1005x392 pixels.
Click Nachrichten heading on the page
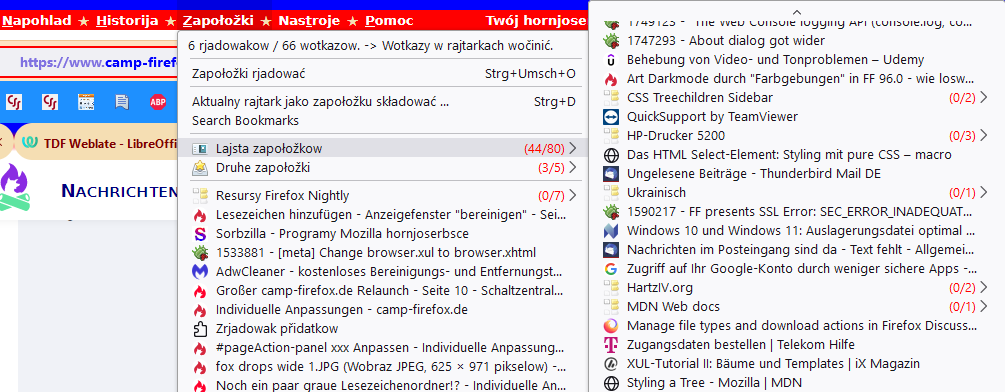click(119, 191)
